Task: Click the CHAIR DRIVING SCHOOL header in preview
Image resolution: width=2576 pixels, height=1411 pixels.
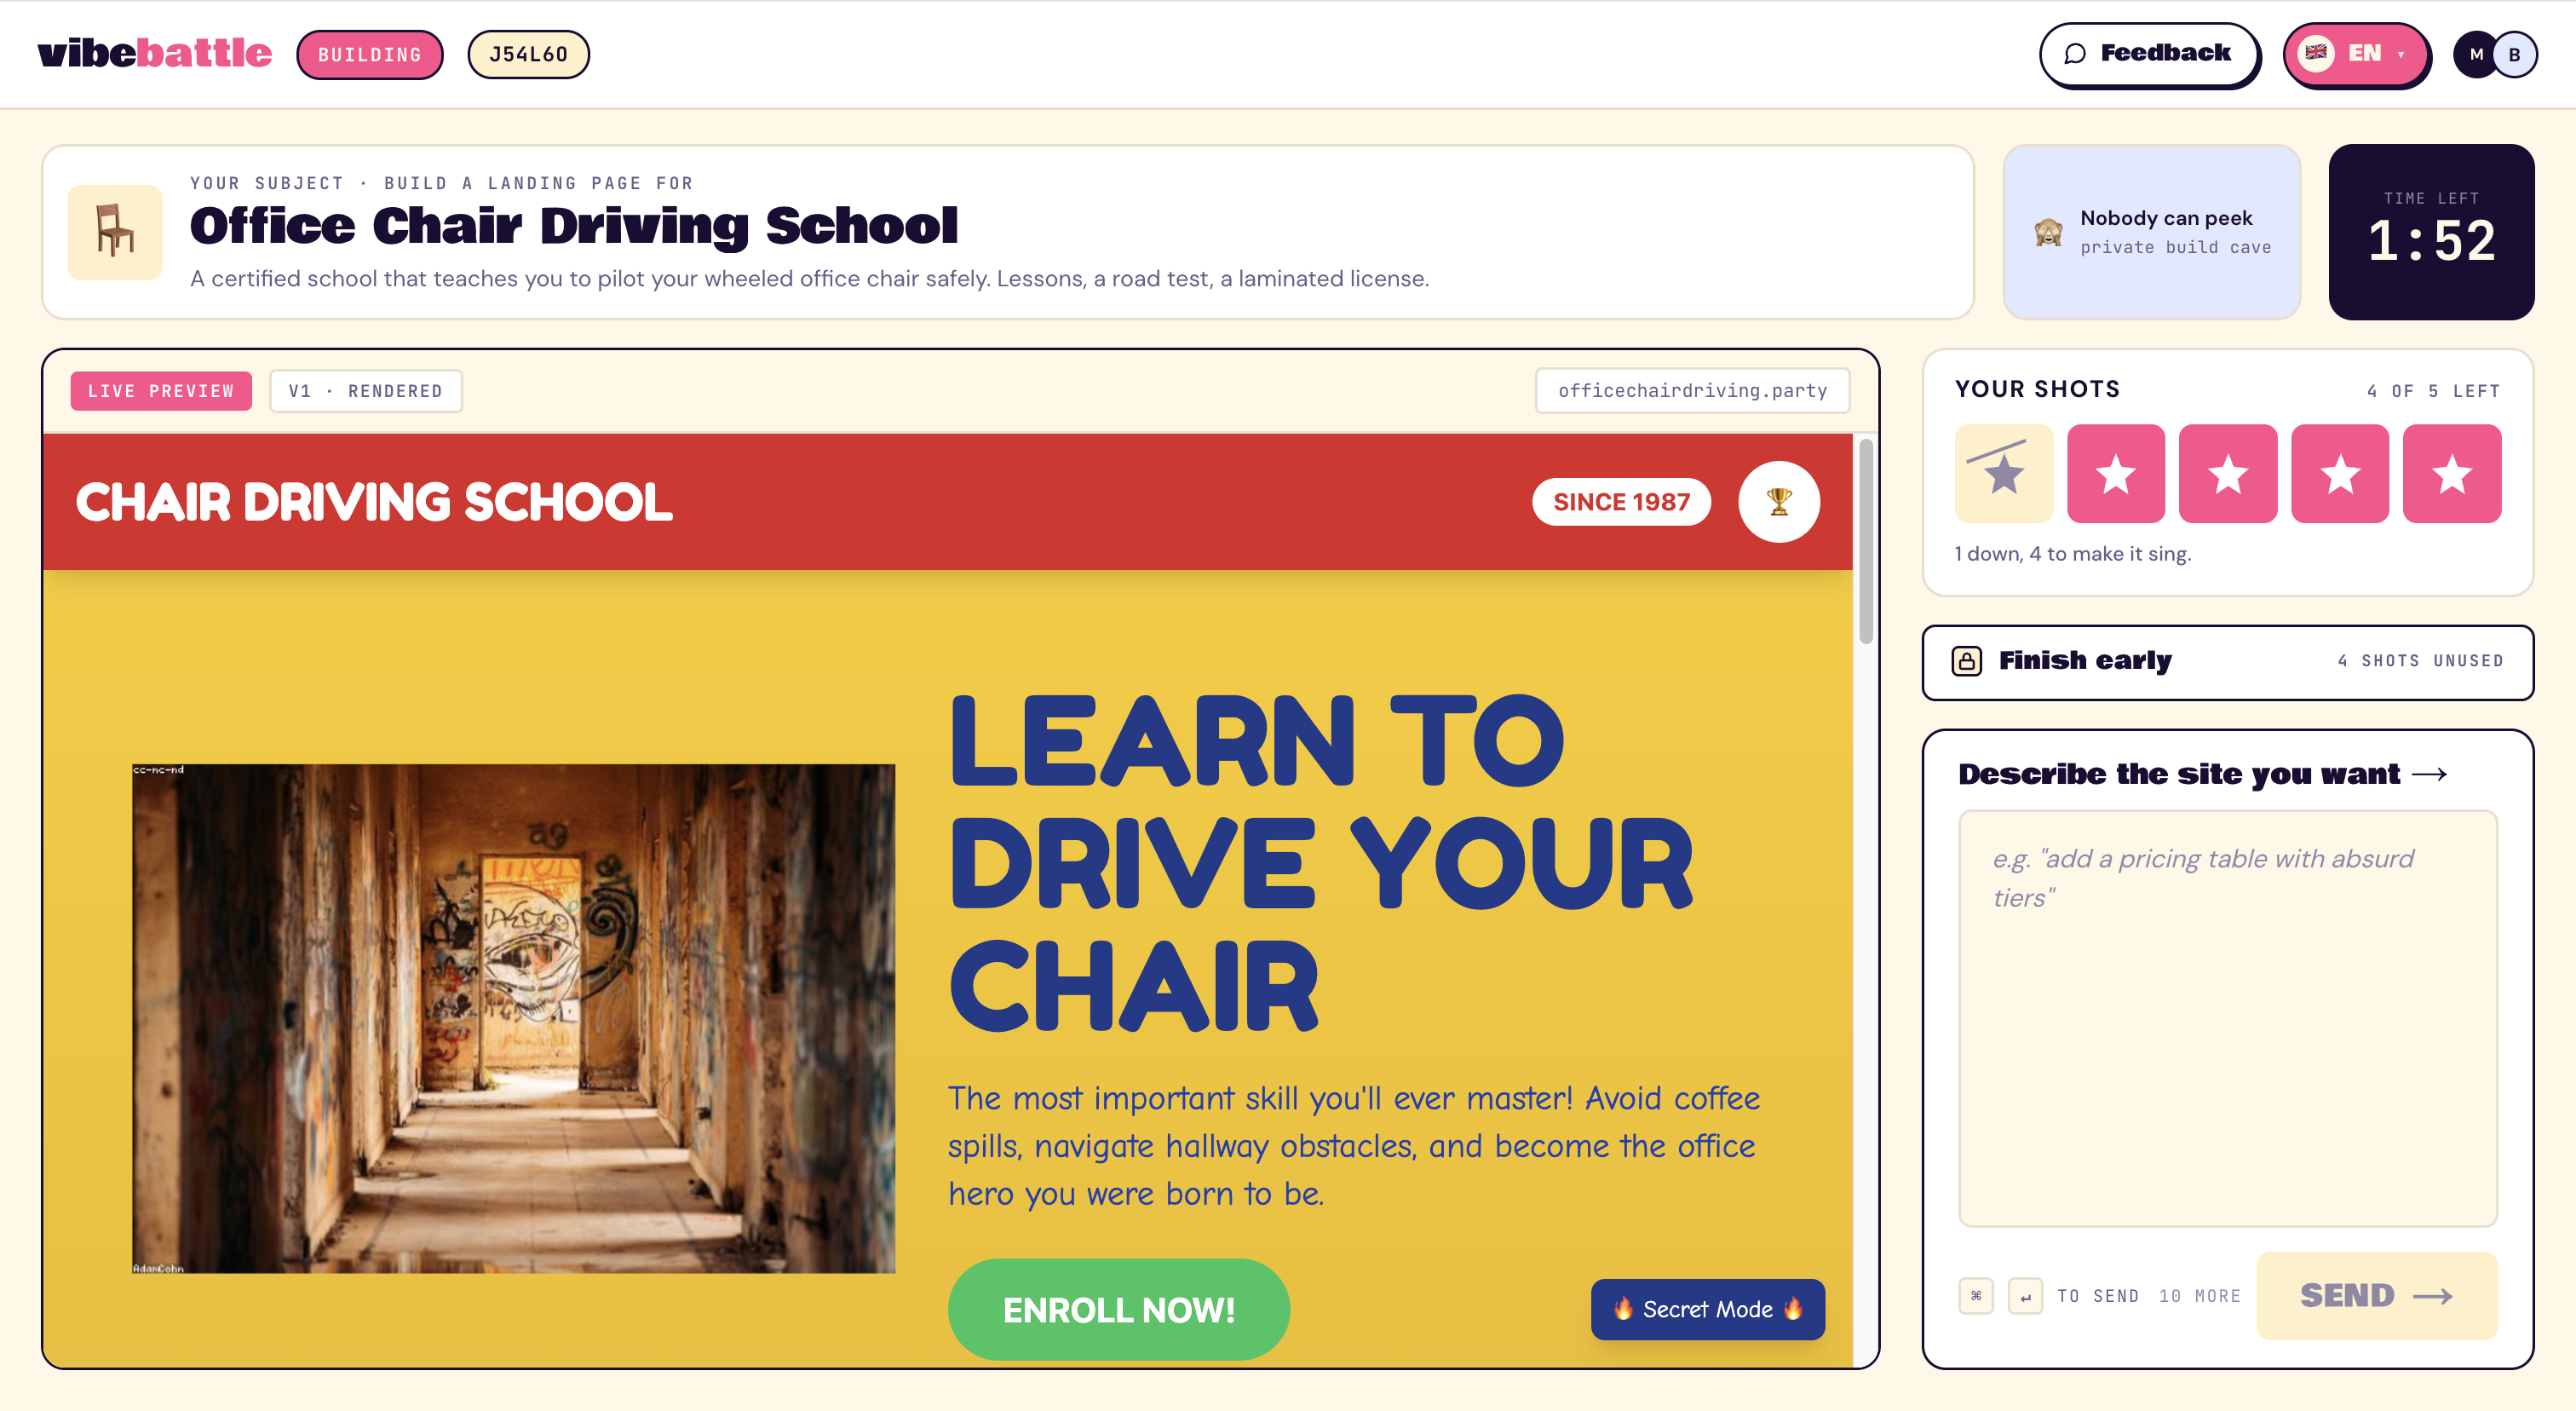Action: (374, 502)
